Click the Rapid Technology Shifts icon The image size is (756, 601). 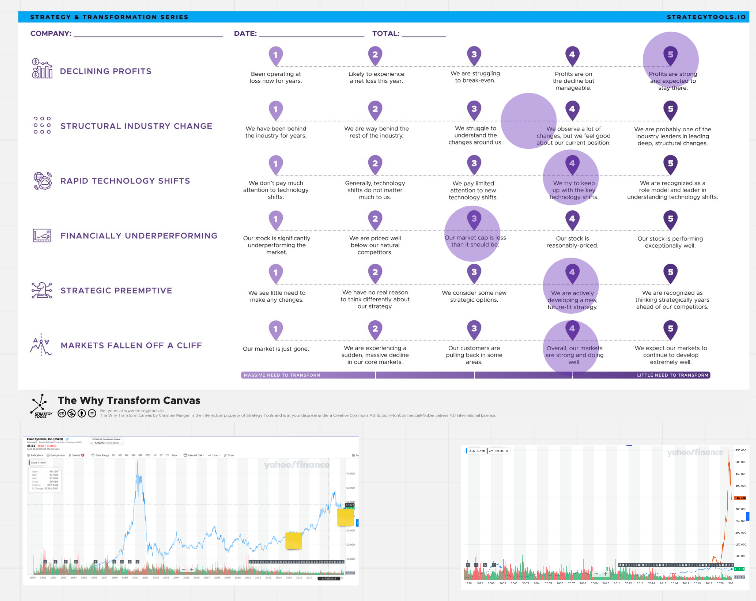(x=42, y=180)
